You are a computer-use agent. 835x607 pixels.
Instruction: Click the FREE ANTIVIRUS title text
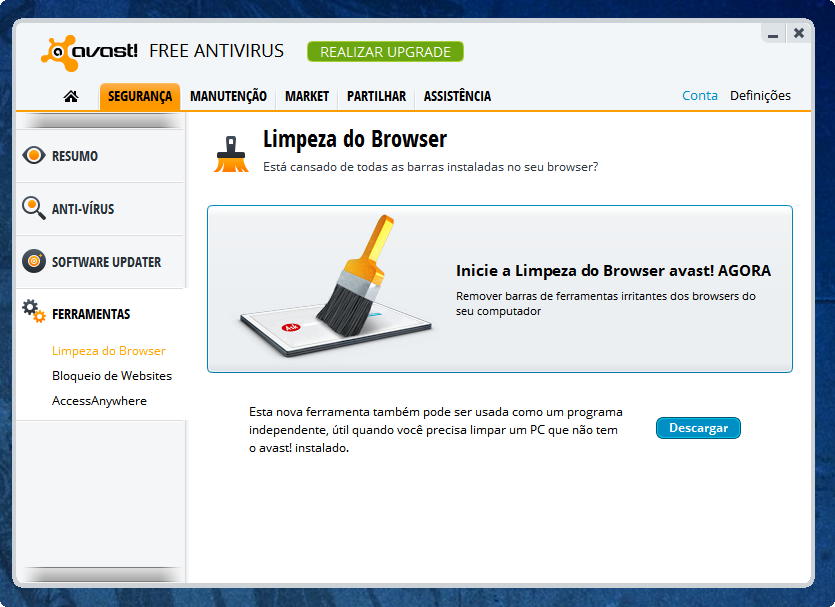click(x=216, y=51)
